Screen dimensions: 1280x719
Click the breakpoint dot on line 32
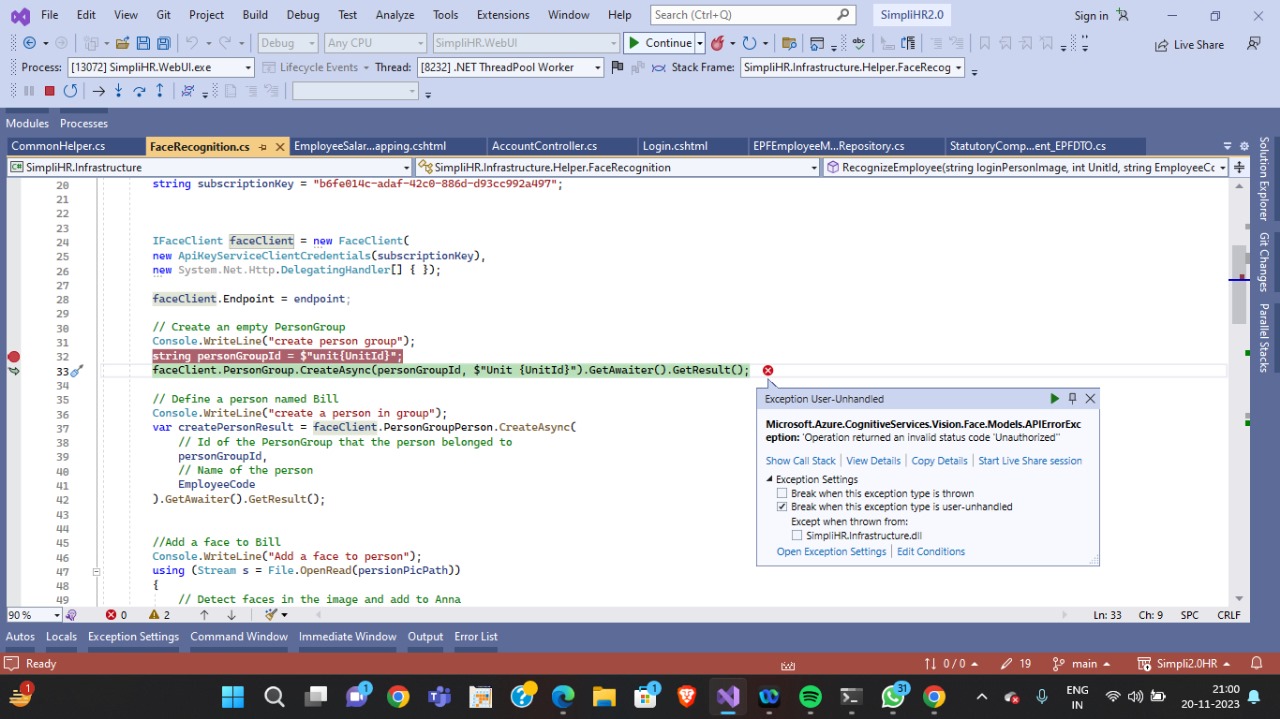14,357
